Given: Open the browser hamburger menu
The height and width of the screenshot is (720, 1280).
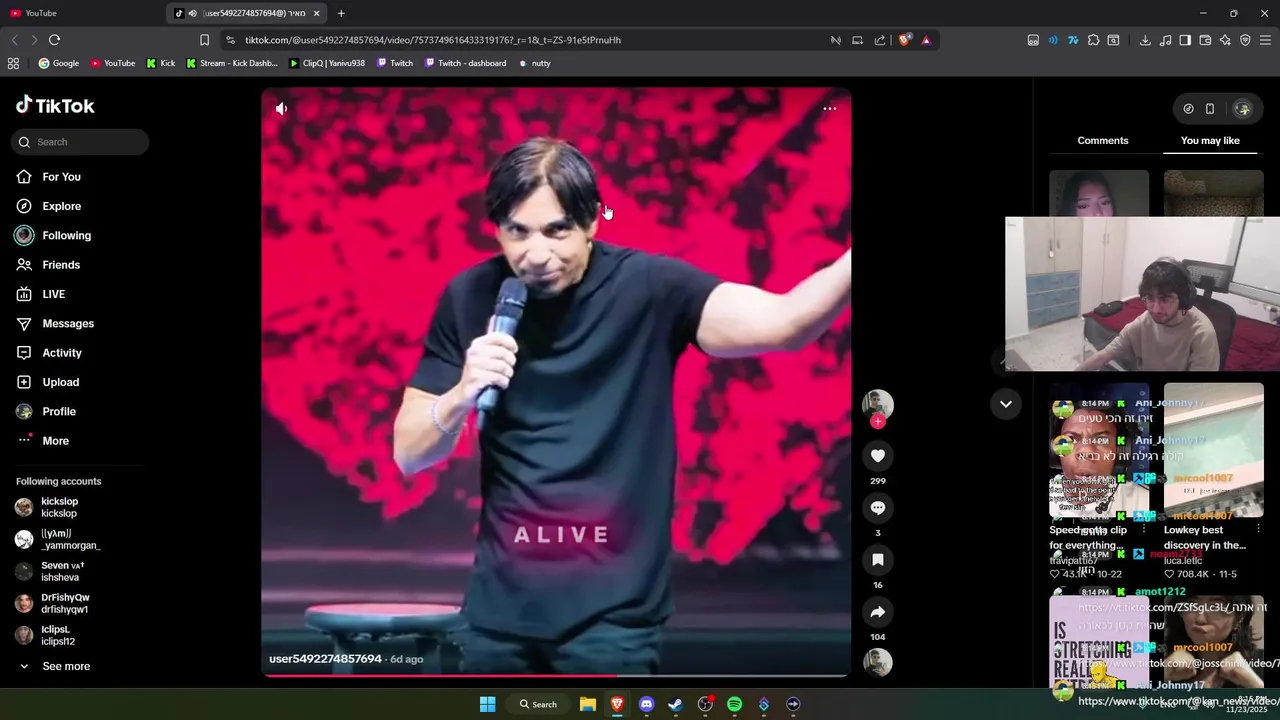Looking at the screenshot, I should tap(1265, 40).
